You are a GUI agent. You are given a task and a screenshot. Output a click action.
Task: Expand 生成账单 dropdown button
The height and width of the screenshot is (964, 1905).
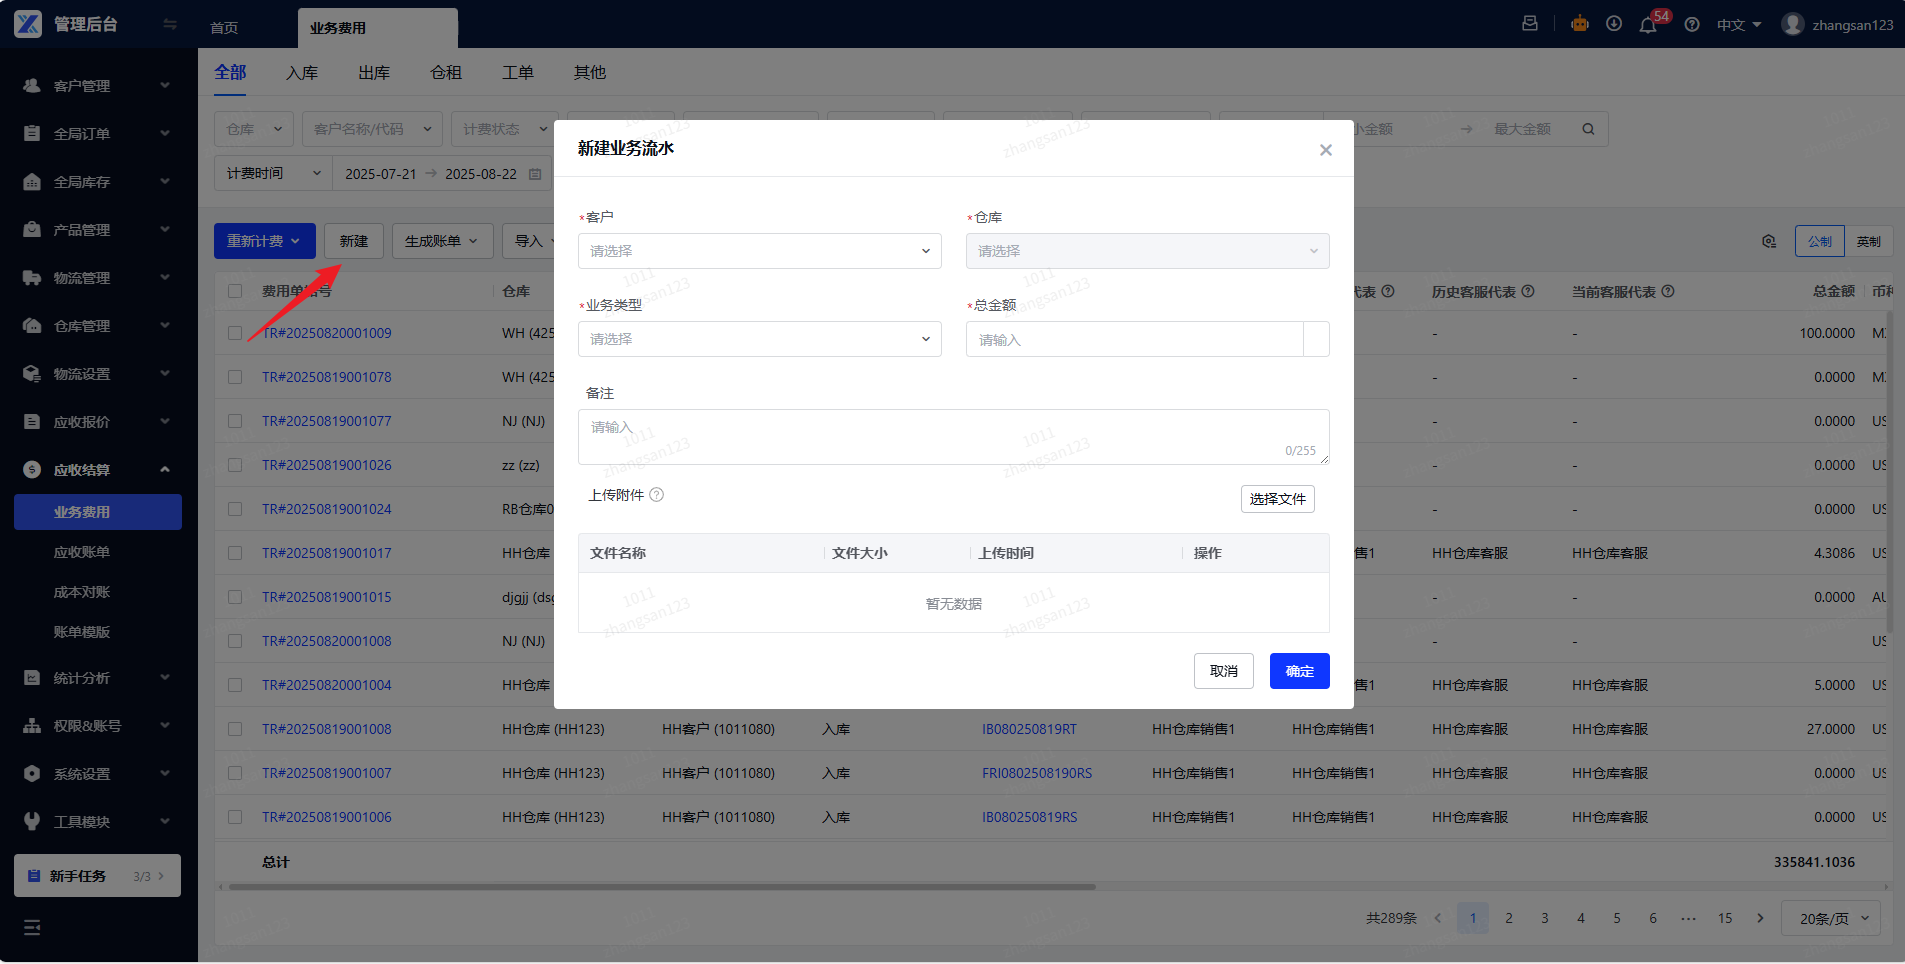(x=441, y=241)
